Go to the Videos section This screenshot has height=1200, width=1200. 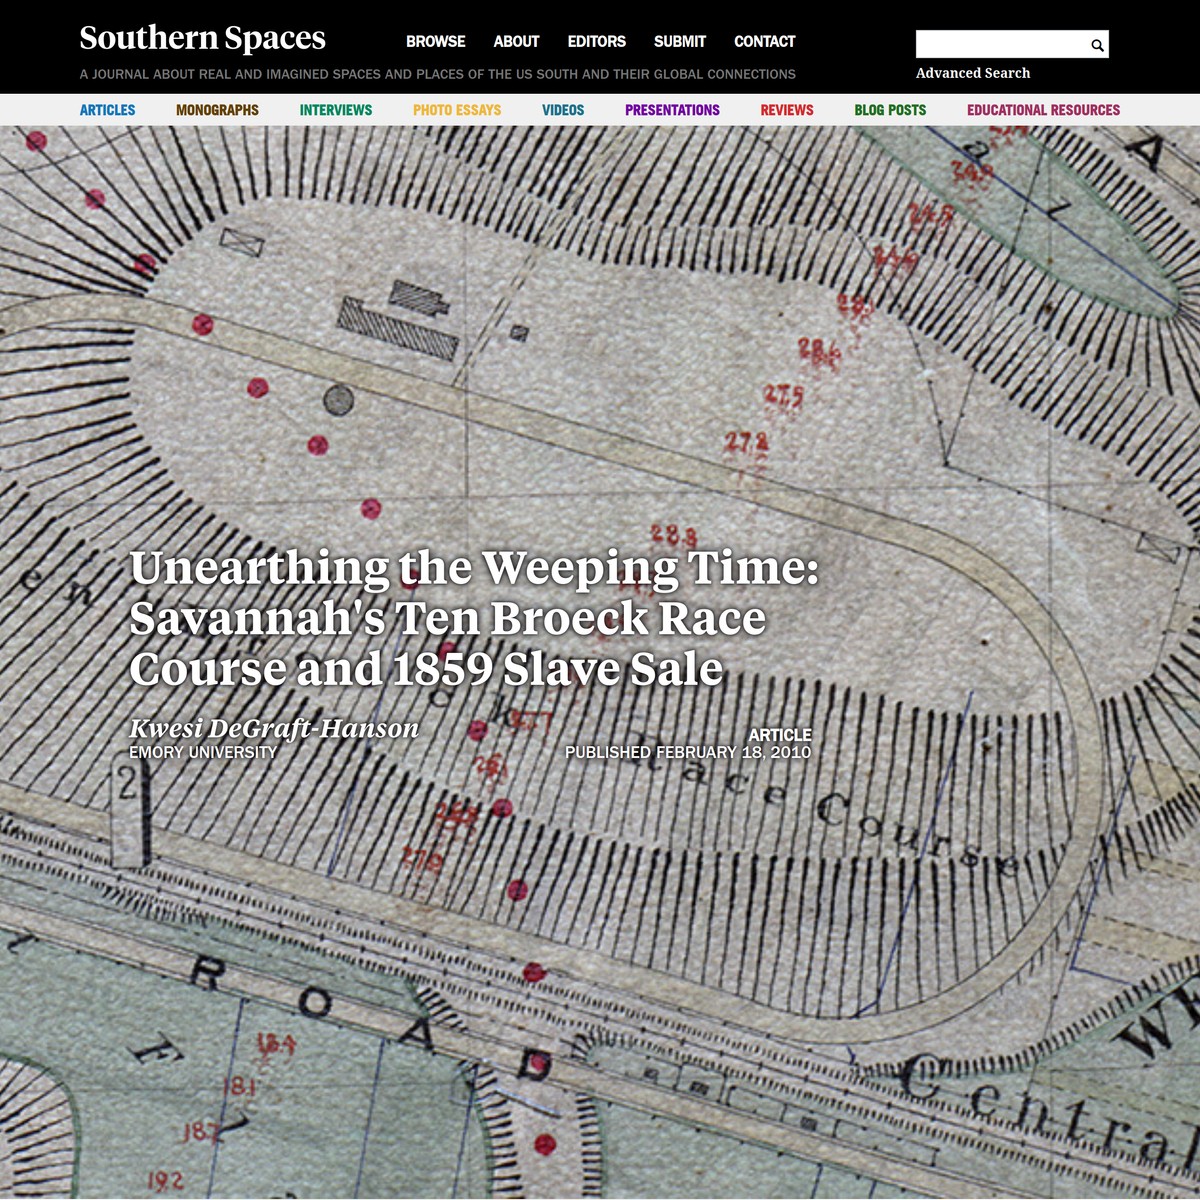(563, 110)
